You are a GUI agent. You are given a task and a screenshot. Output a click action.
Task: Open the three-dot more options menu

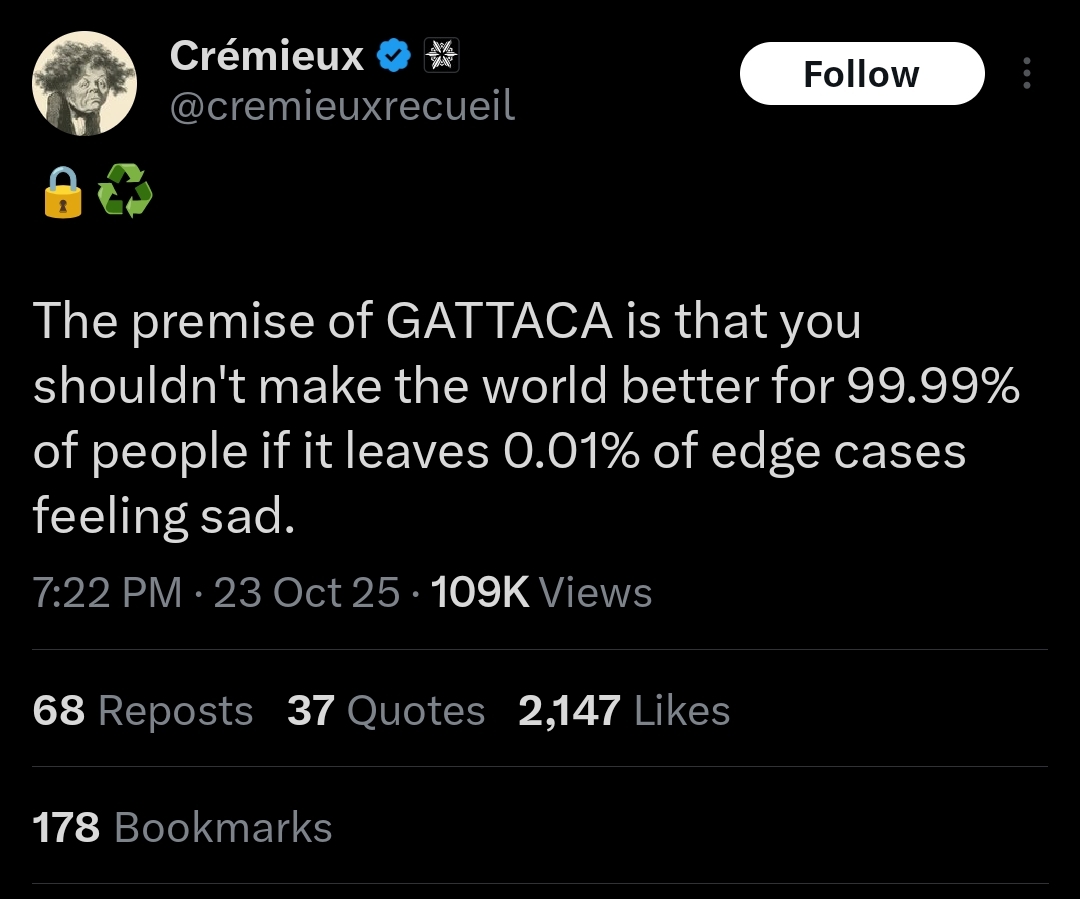pyautogui.click(x=1026, y=73)
